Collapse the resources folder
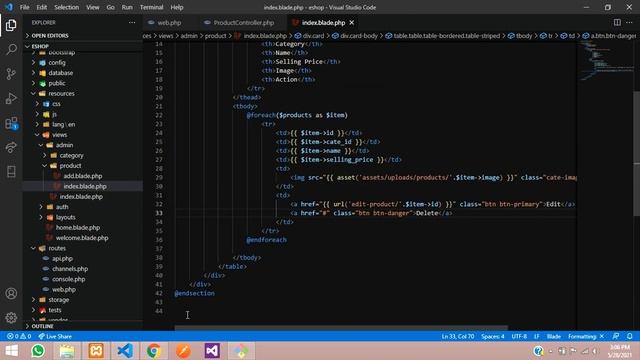The height and width of the screenshot is (360, 640). [61, 93]
